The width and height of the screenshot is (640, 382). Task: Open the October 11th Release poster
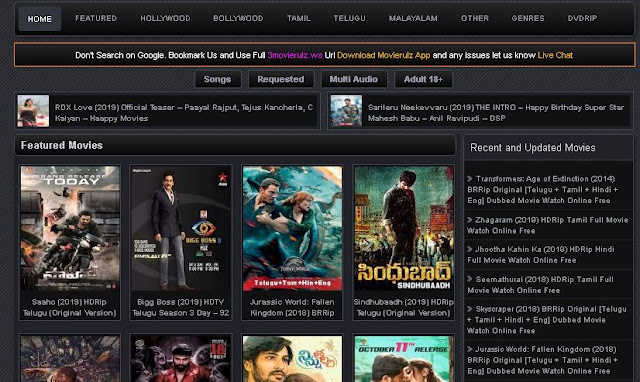[404, 359]
